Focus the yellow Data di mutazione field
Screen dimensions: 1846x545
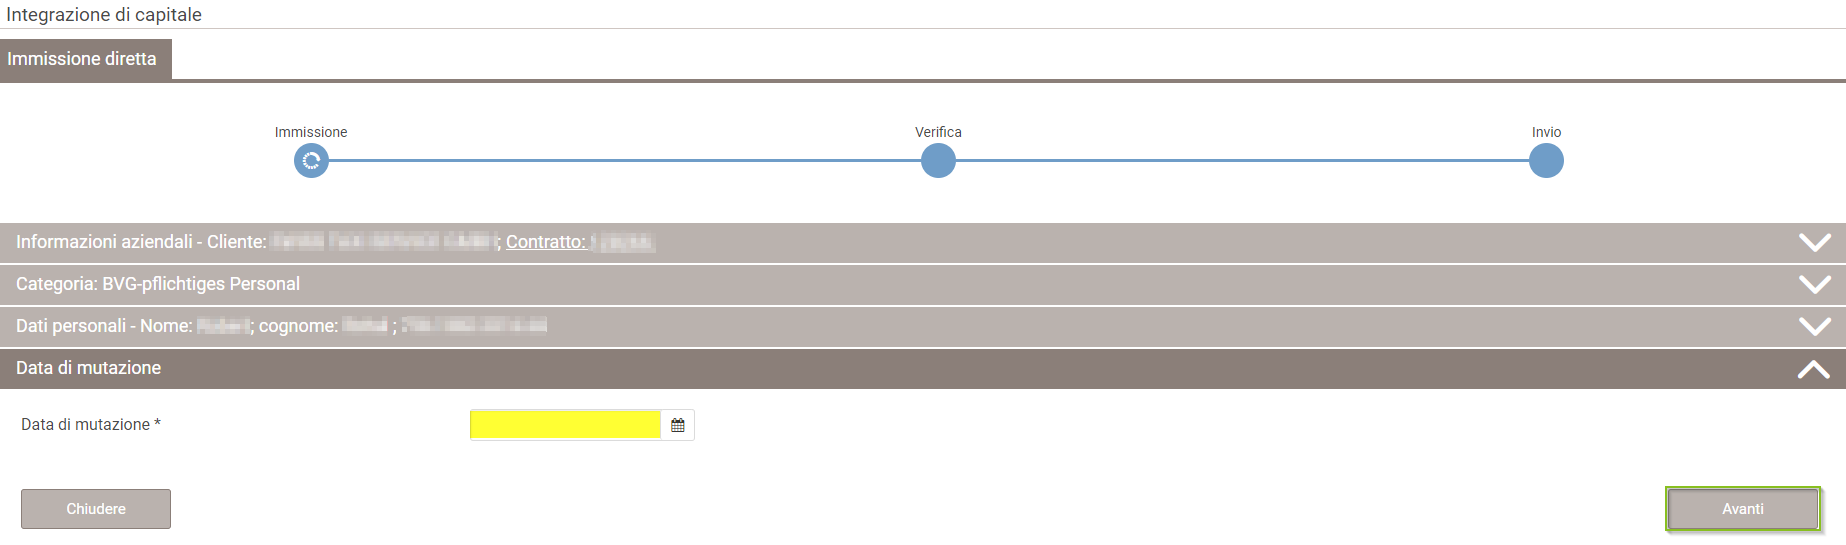tap(565, 425)
